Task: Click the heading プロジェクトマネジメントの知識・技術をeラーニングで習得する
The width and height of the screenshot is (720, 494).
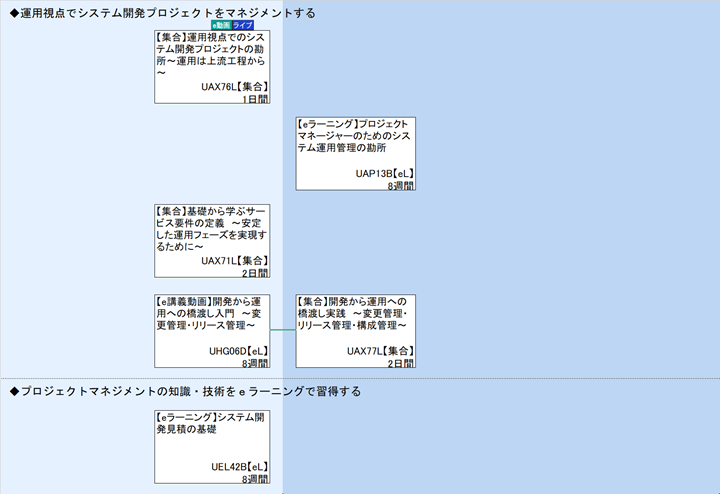Action: pos(185,392)
